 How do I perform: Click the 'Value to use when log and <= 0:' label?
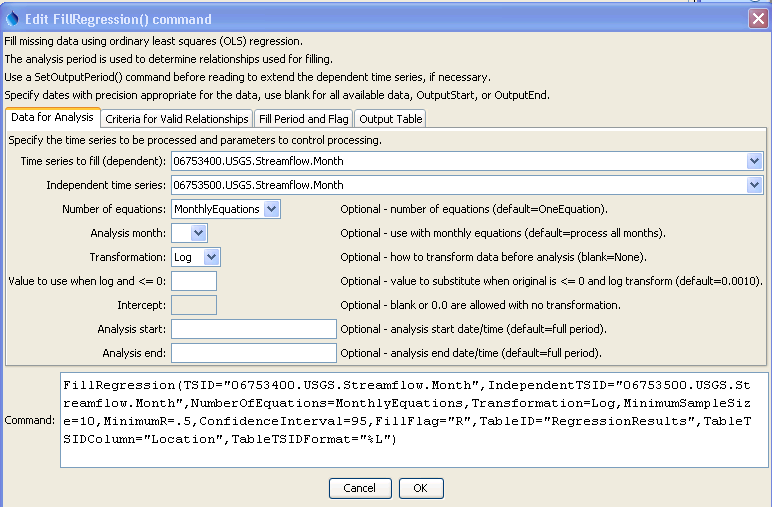click(x=87, y=281)
